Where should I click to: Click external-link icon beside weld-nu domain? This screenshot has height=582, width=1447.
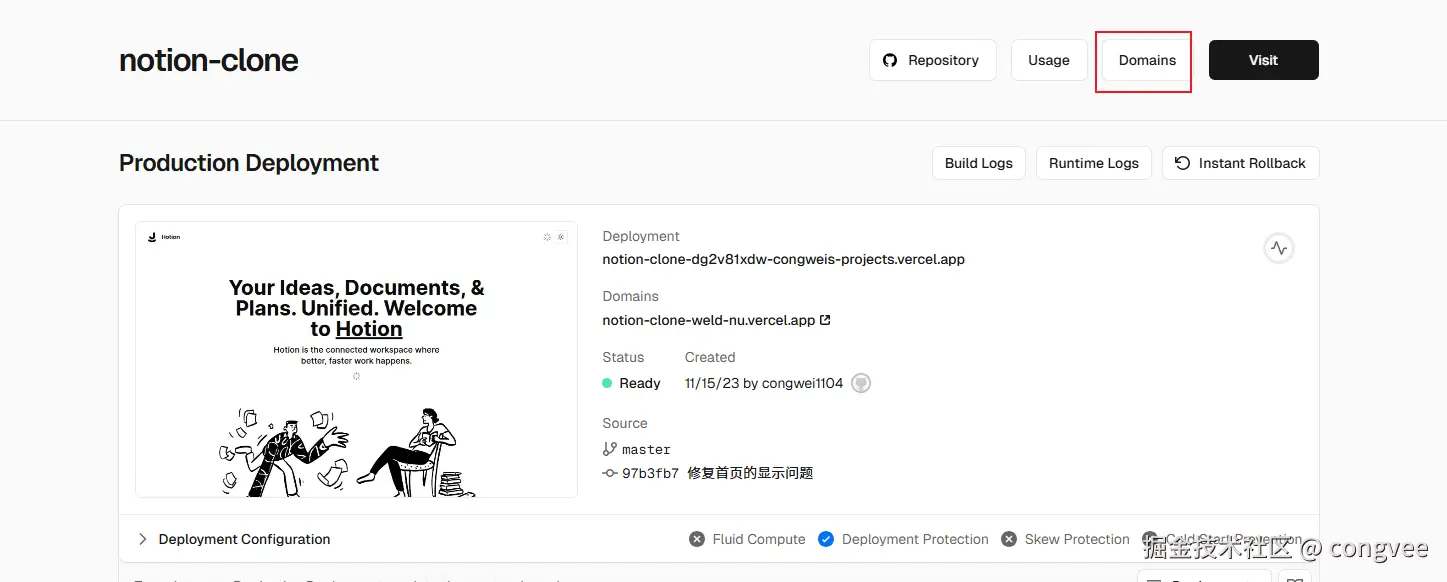click(x=825, y=320)
